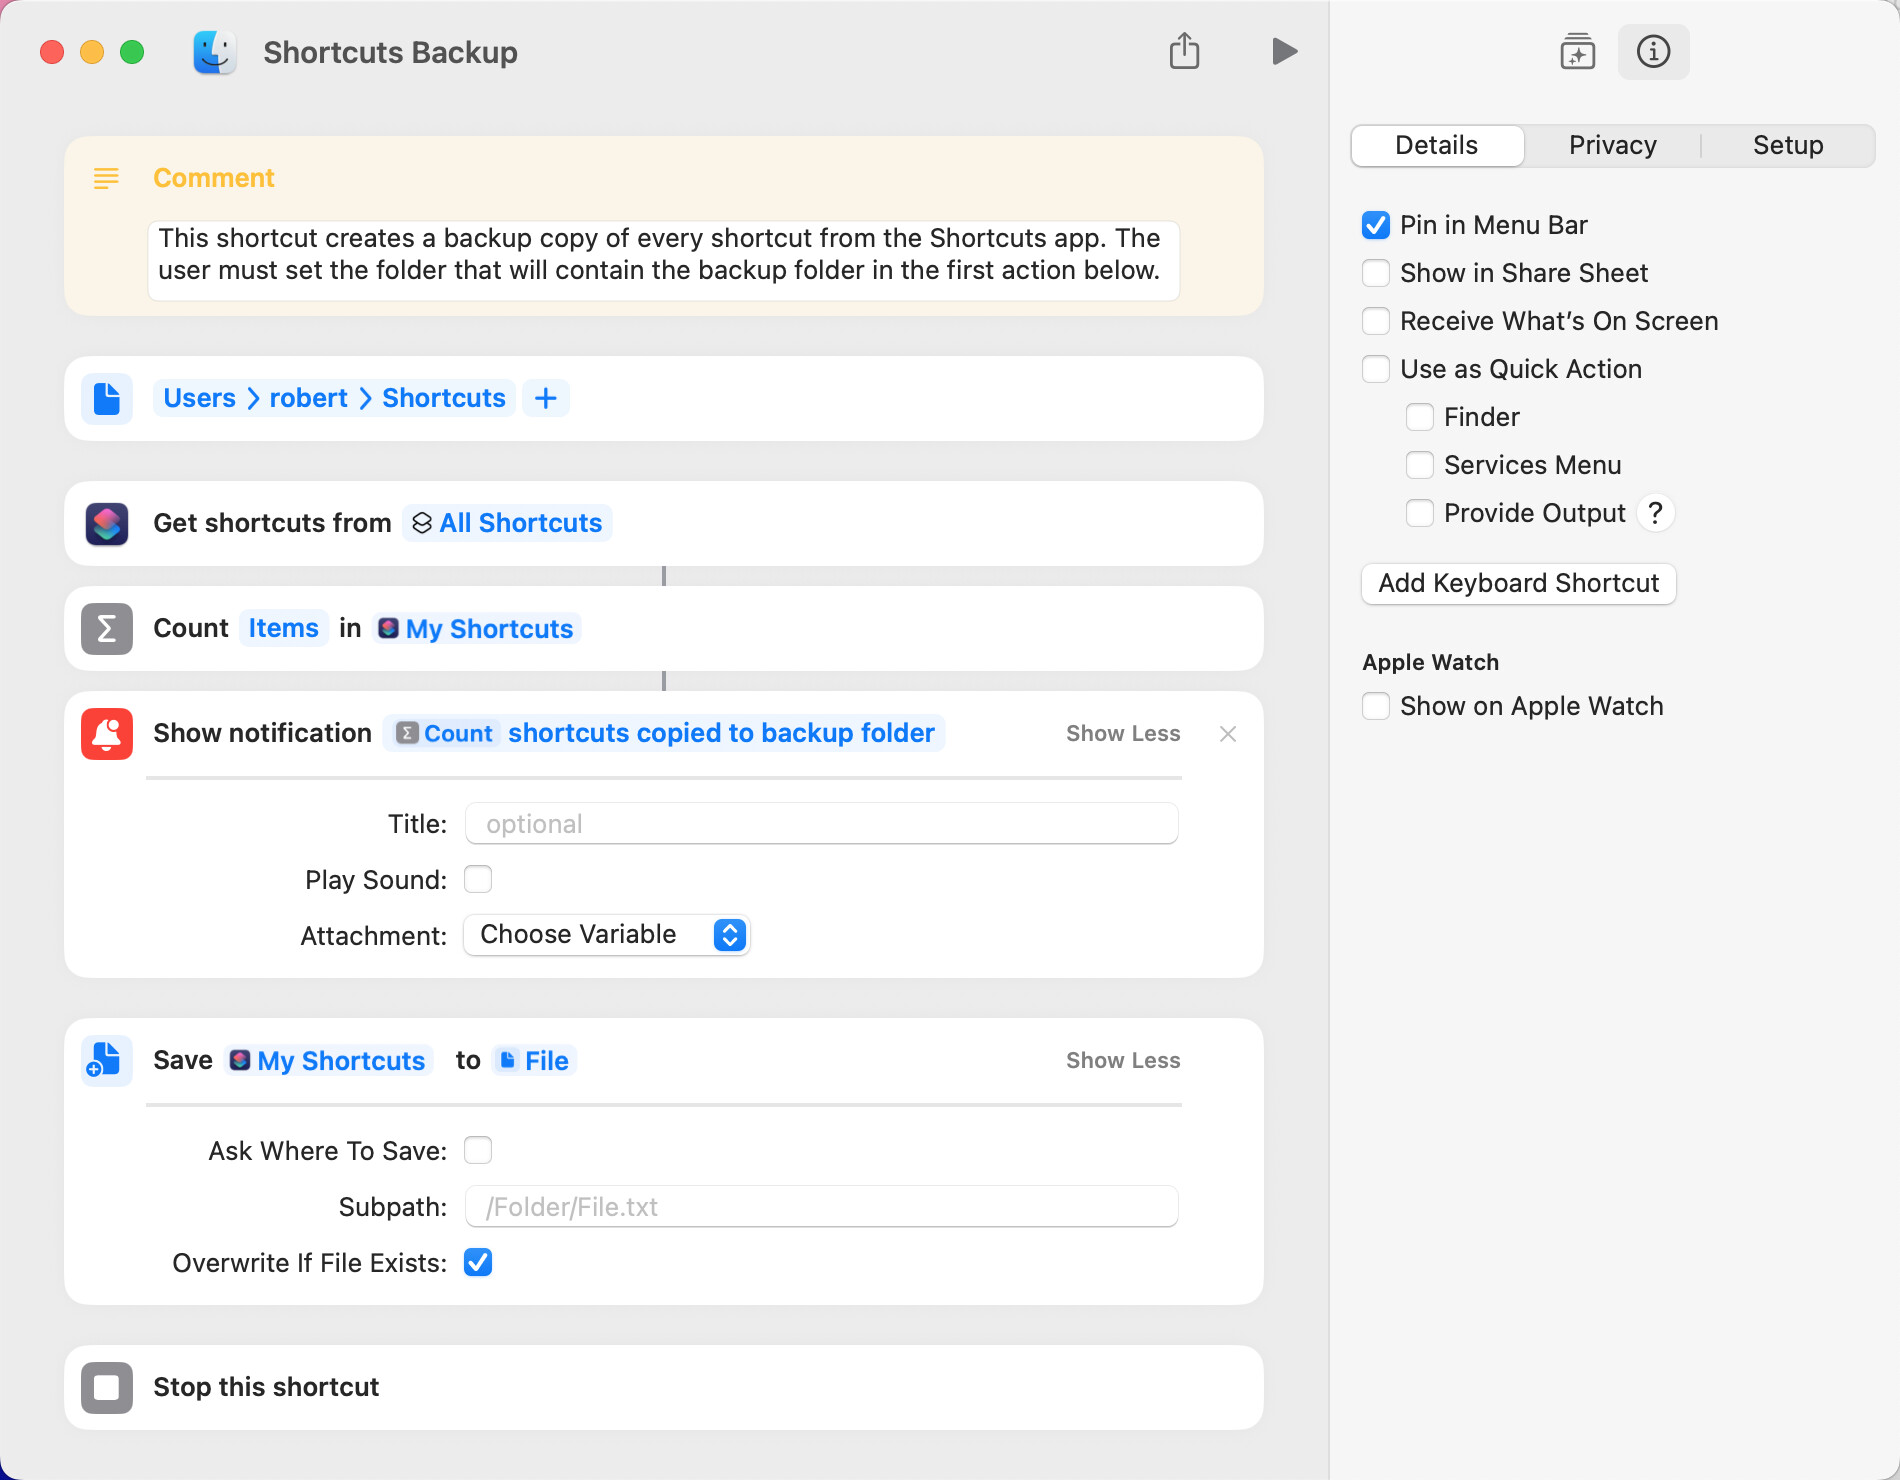The image size is (1900, 1480).
Task: Toggle Ask Where To Save checkbox
Action: 478,1150
